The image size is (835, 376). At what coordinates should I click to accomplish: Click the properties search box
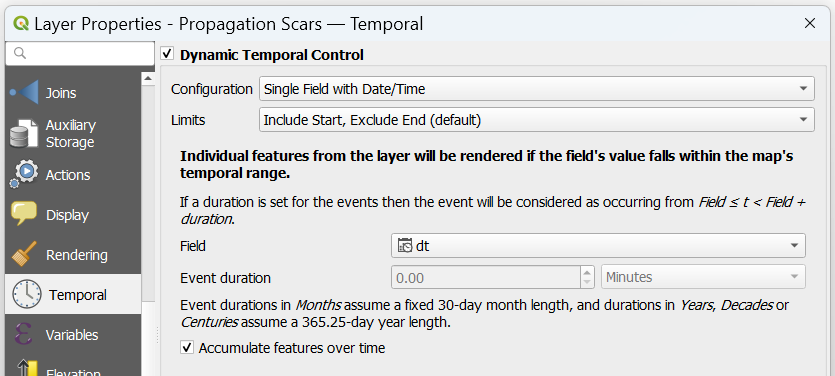[80, 53]
